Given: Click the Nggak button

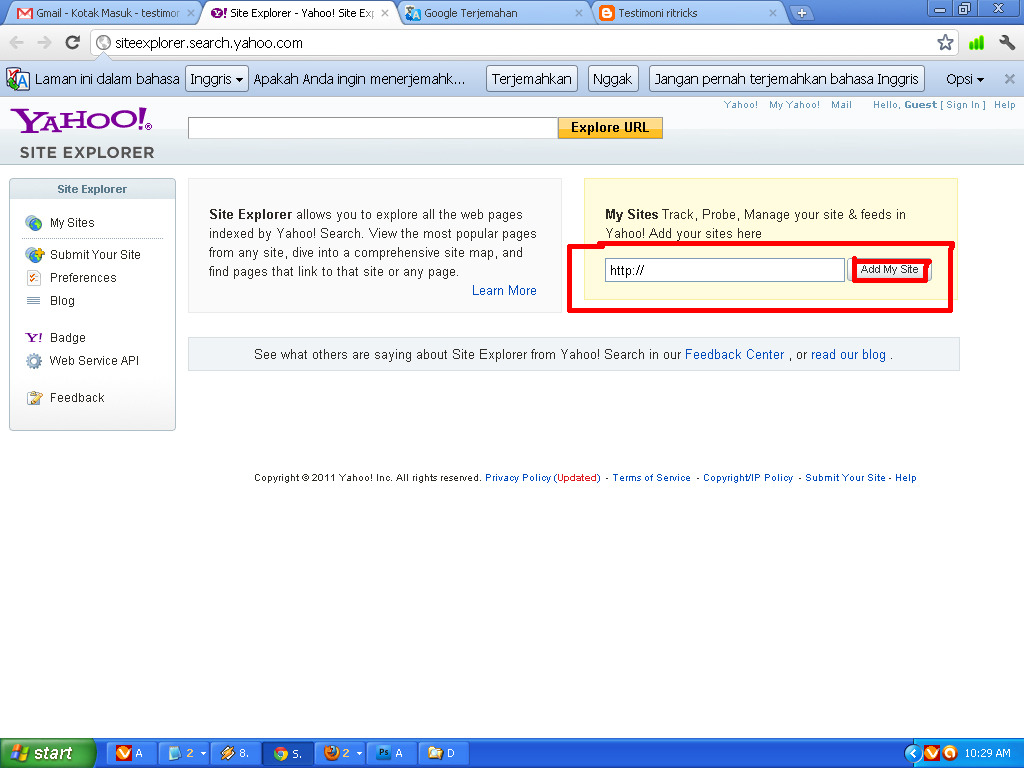Looking at the screenshot, I should click(x=613, y=79).
